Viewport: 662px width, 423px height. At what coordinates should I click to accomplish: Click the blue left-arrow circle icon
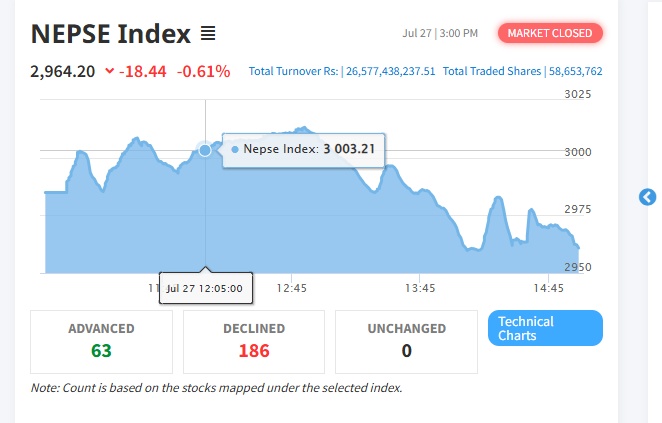click(647, 197)
